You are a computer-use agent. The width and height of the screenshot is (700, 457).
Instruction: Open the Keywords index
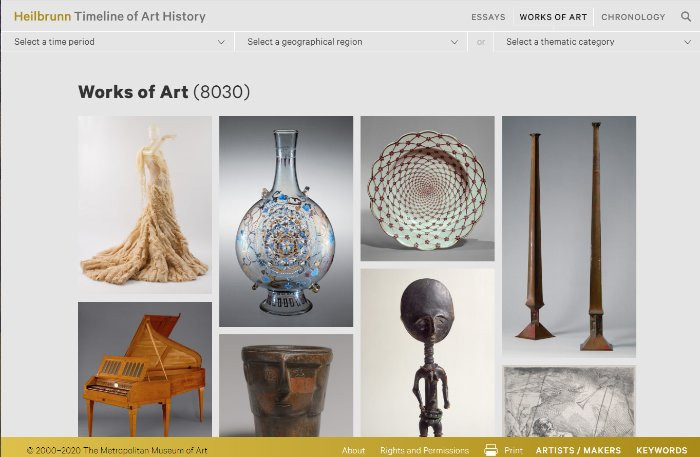click(662, 450)
